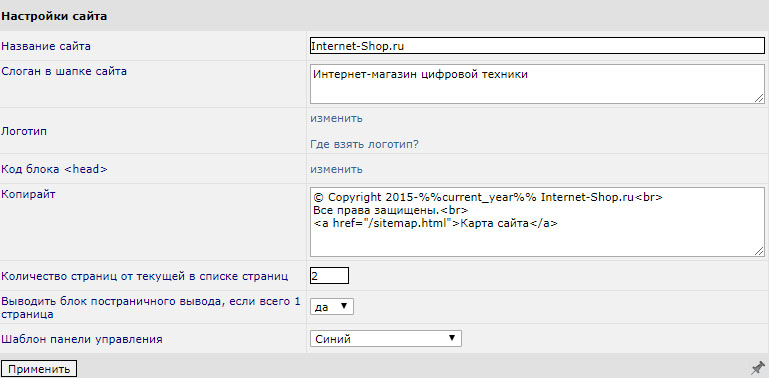Click the Код блока <head> label

54,169
